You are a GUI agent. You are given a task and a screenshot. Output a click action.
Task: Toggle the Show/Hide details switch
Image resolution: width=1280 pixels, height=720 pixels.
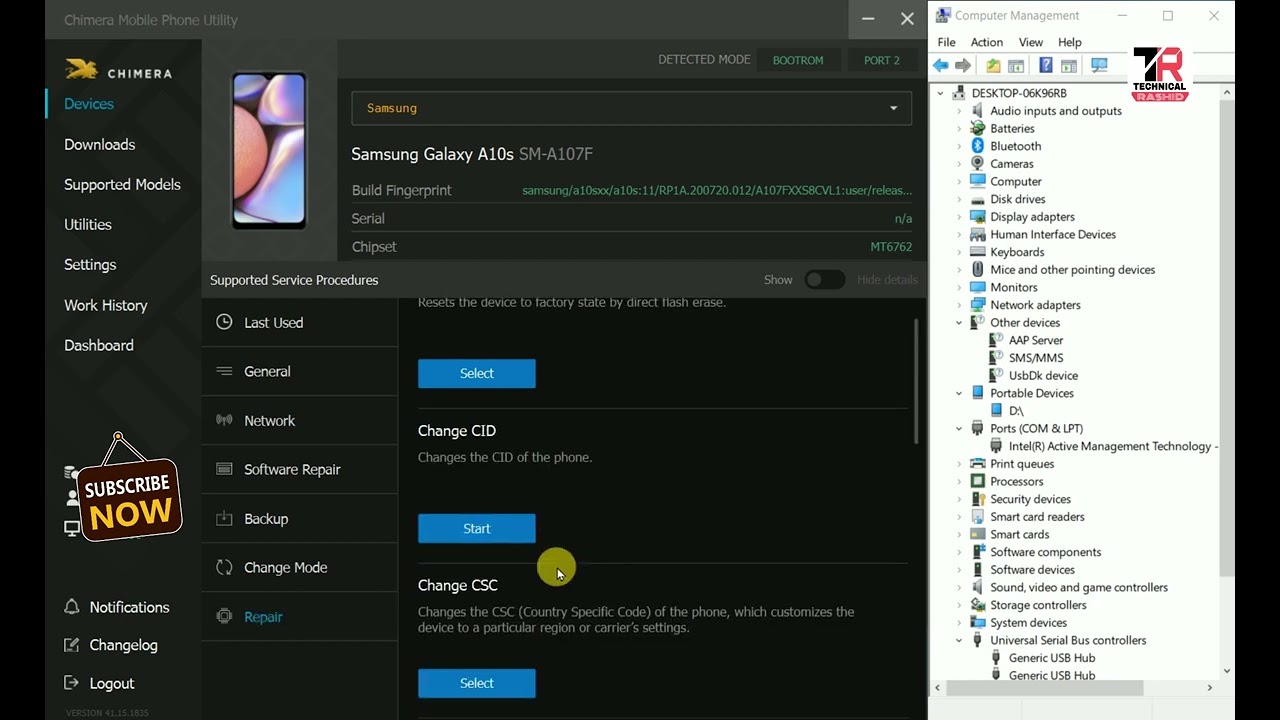click(825, 280)
